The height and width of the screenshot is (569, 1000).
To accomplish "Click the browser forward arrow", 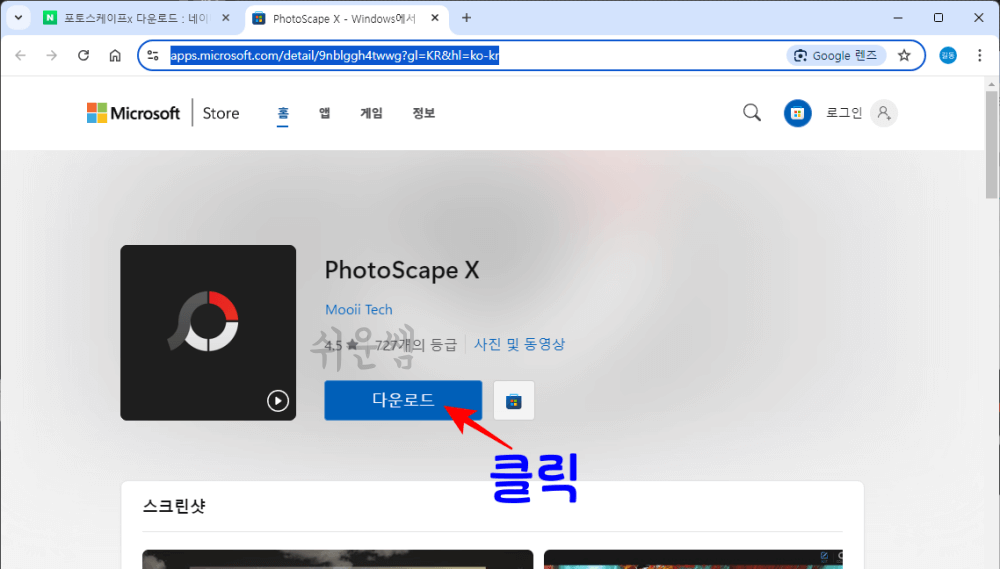I will [52, 55].
